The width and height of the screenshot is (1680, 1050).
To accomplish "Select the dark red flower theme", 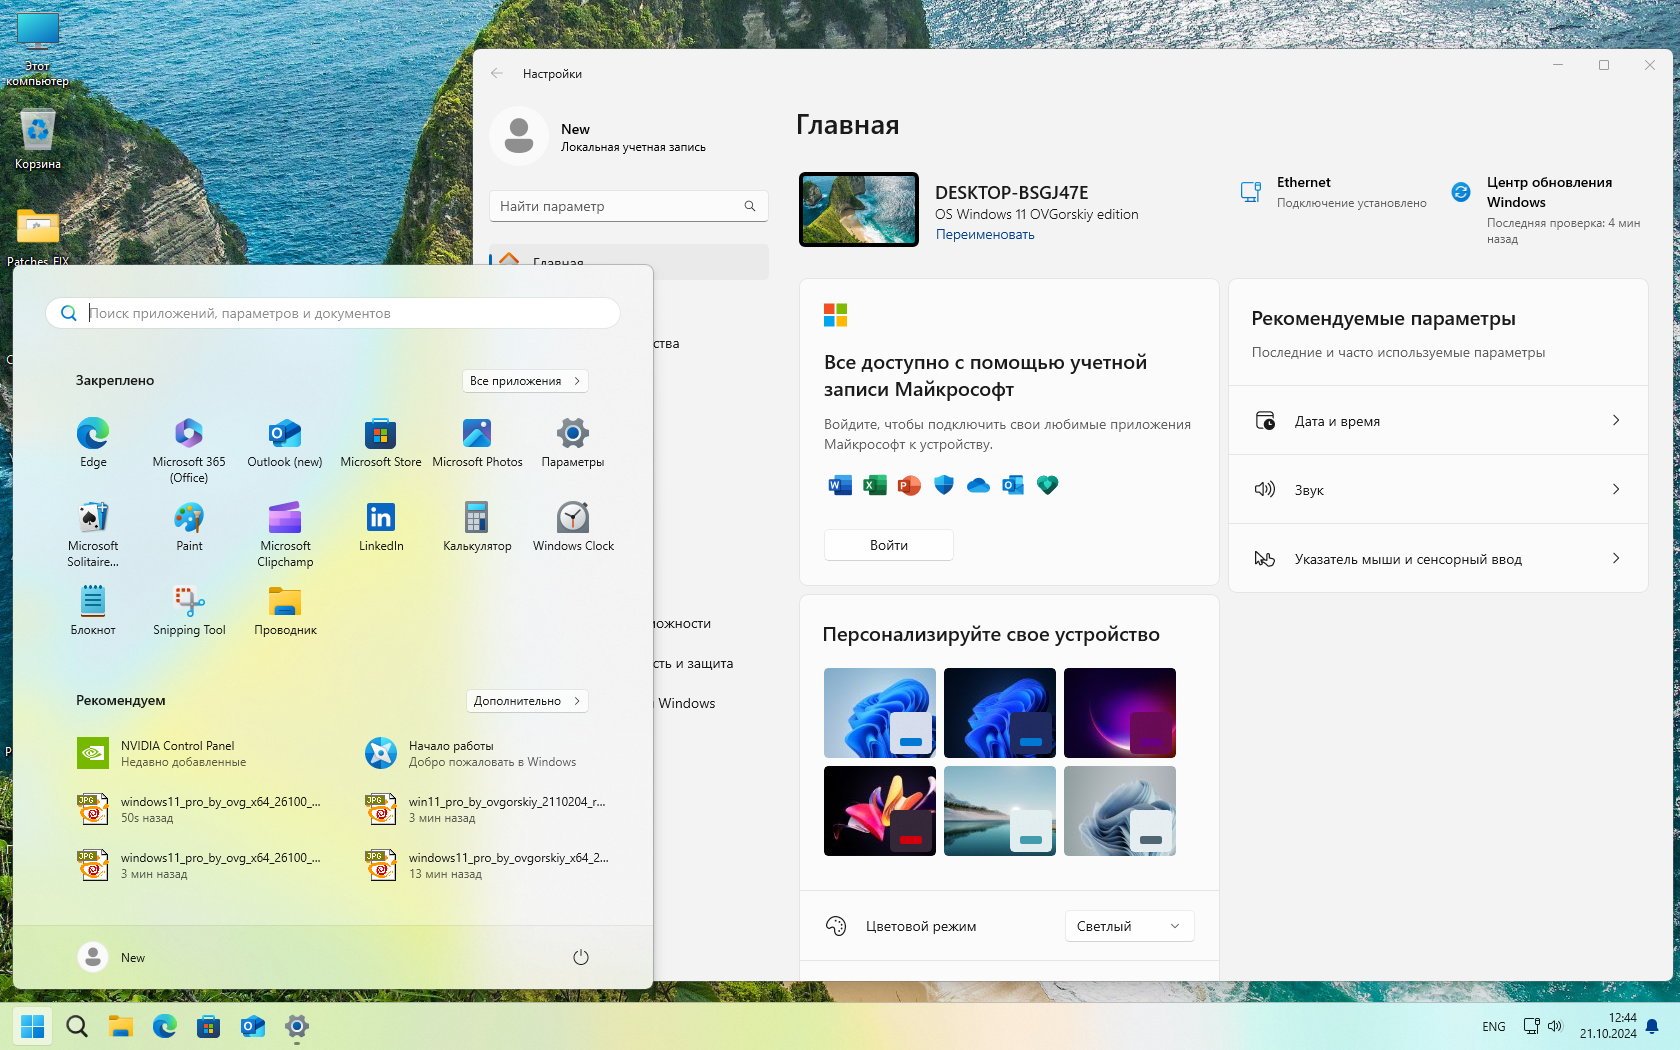I will [x=879, y=811].
